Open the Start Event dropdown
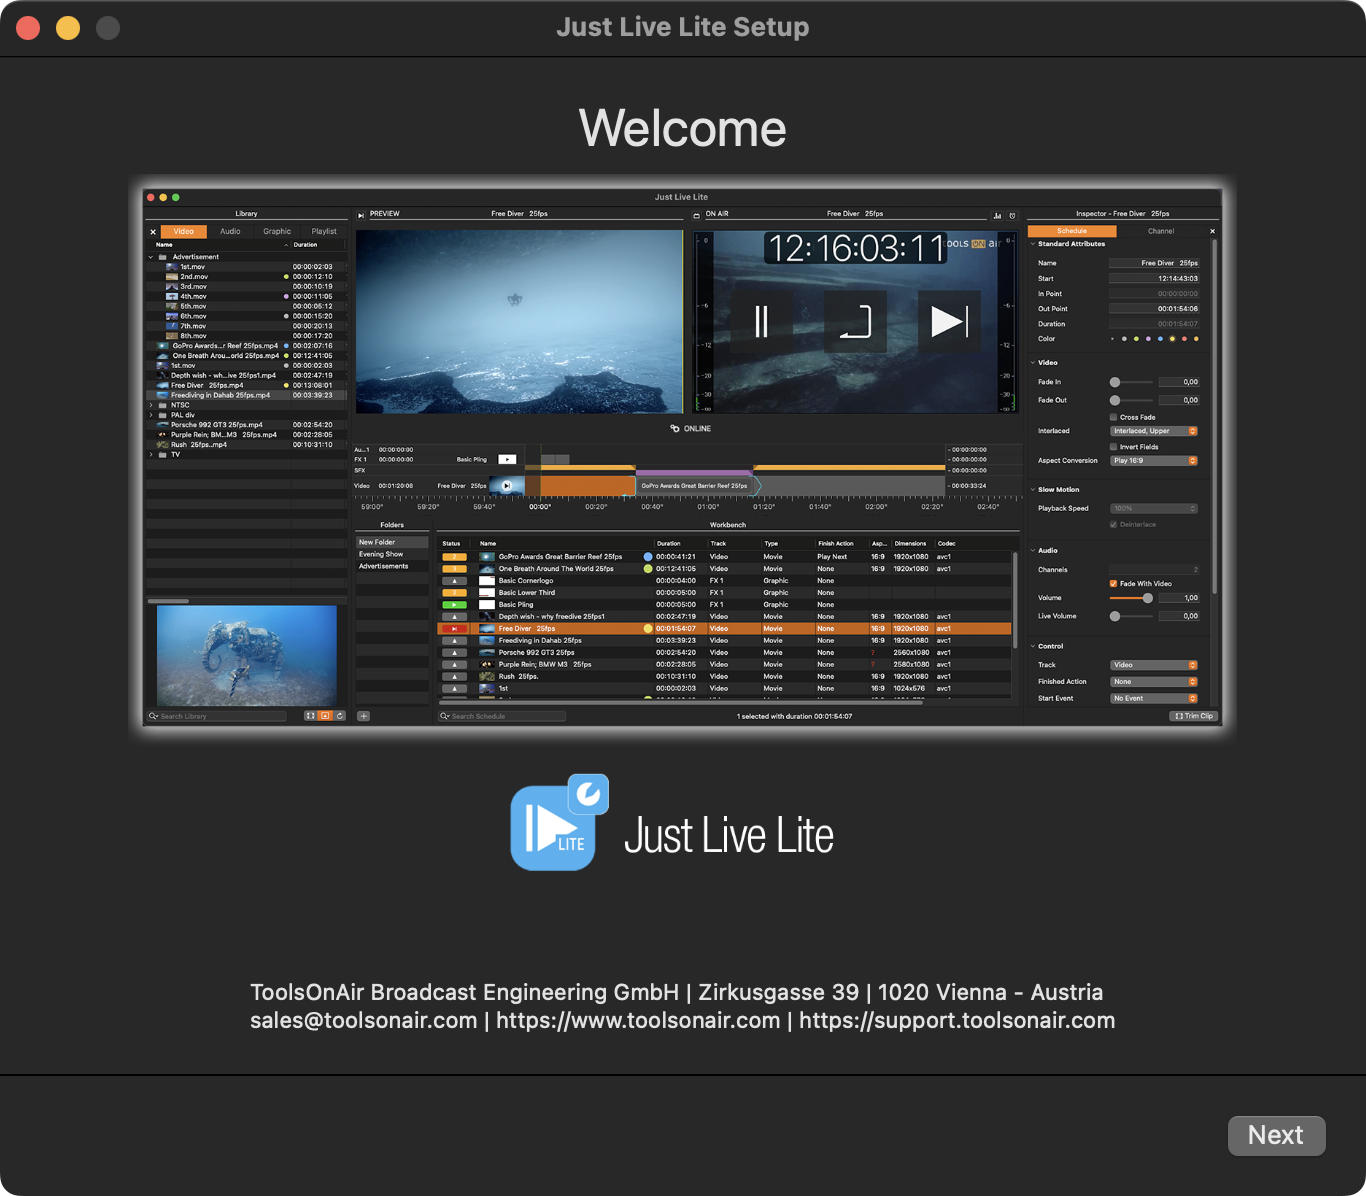1366x1196 pixels. [x=1154, y=699]
